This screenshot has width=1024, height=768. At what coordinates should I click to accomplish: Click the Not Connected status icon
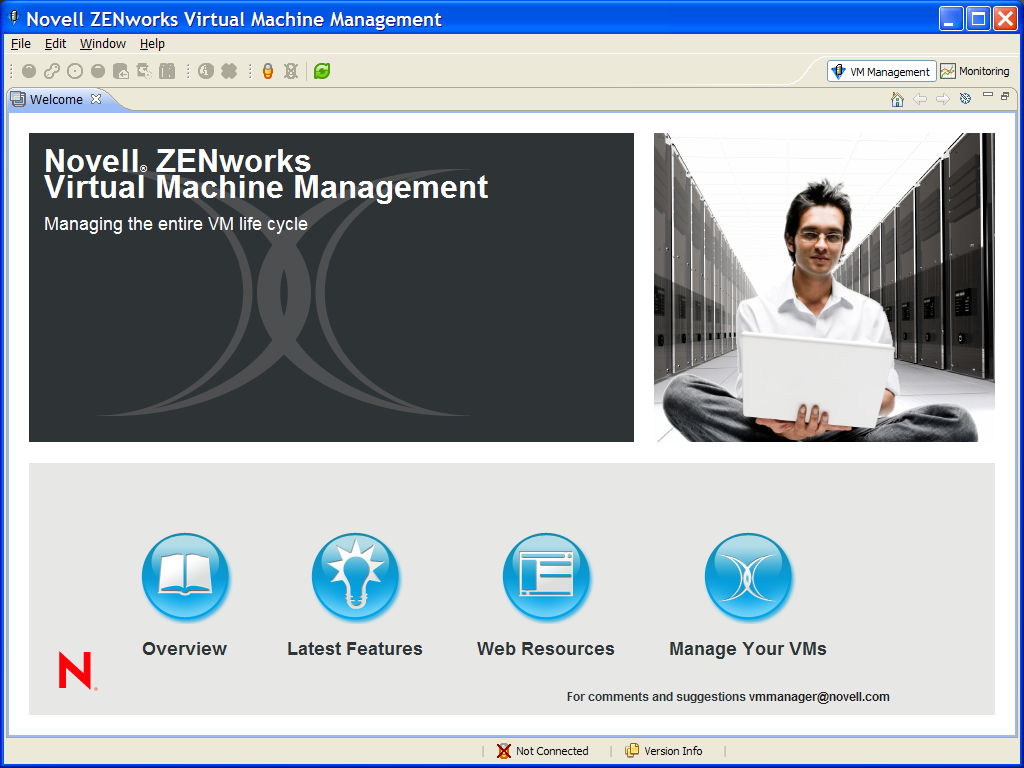pos(503,751)
